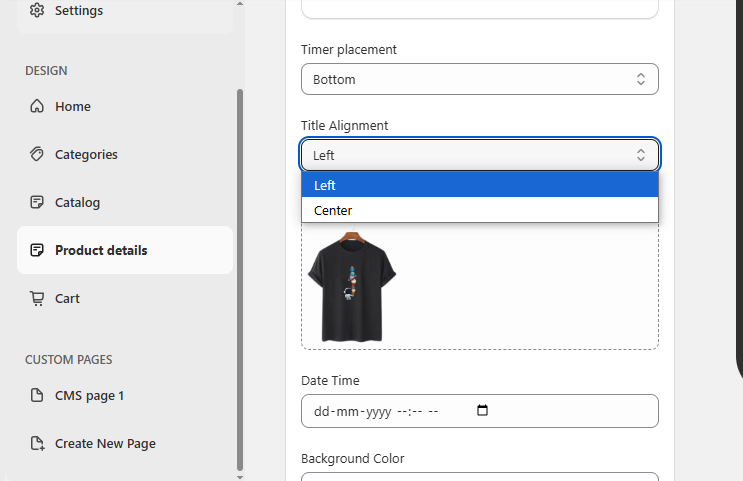This screenshot has width=743, height=481.
Task: Click the Create New Page icon
Action: [37, 444]
